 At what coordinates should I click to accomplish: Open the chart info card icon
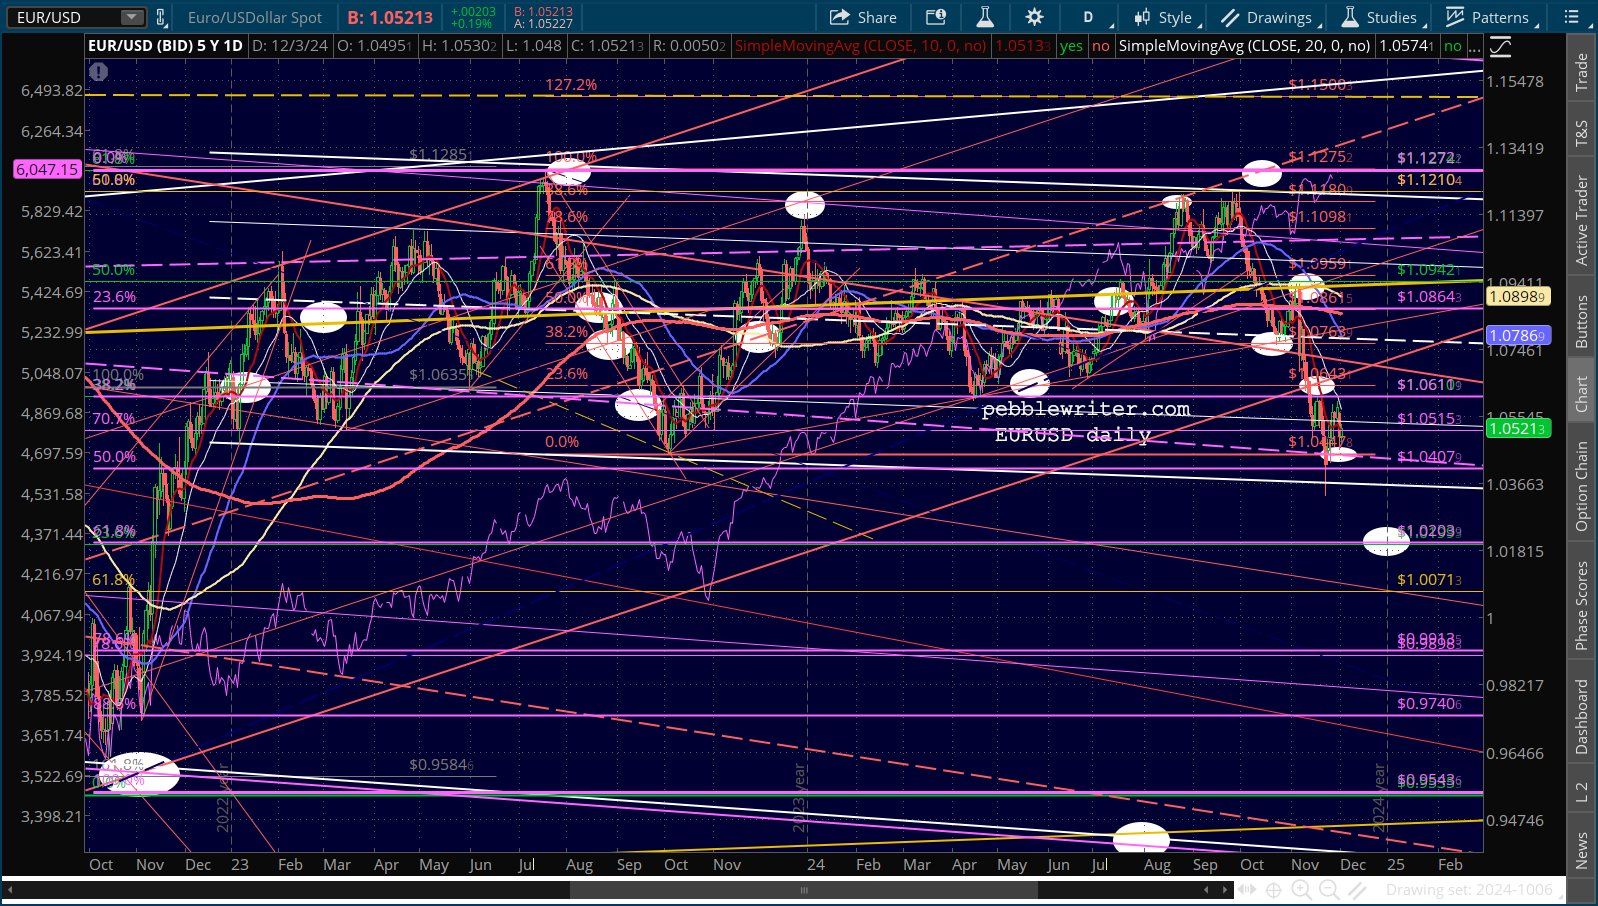(936, 17)
